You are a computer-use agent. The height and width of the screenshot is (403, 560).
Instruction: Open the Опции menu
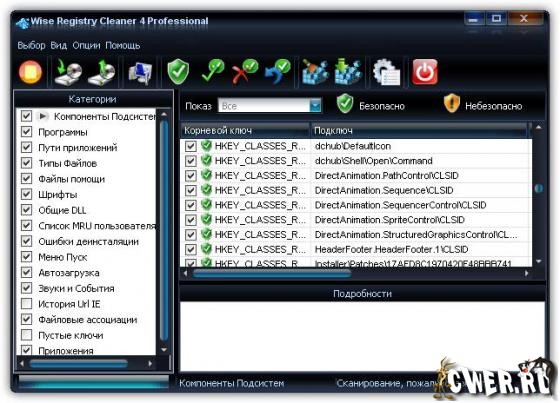(86, 45)
